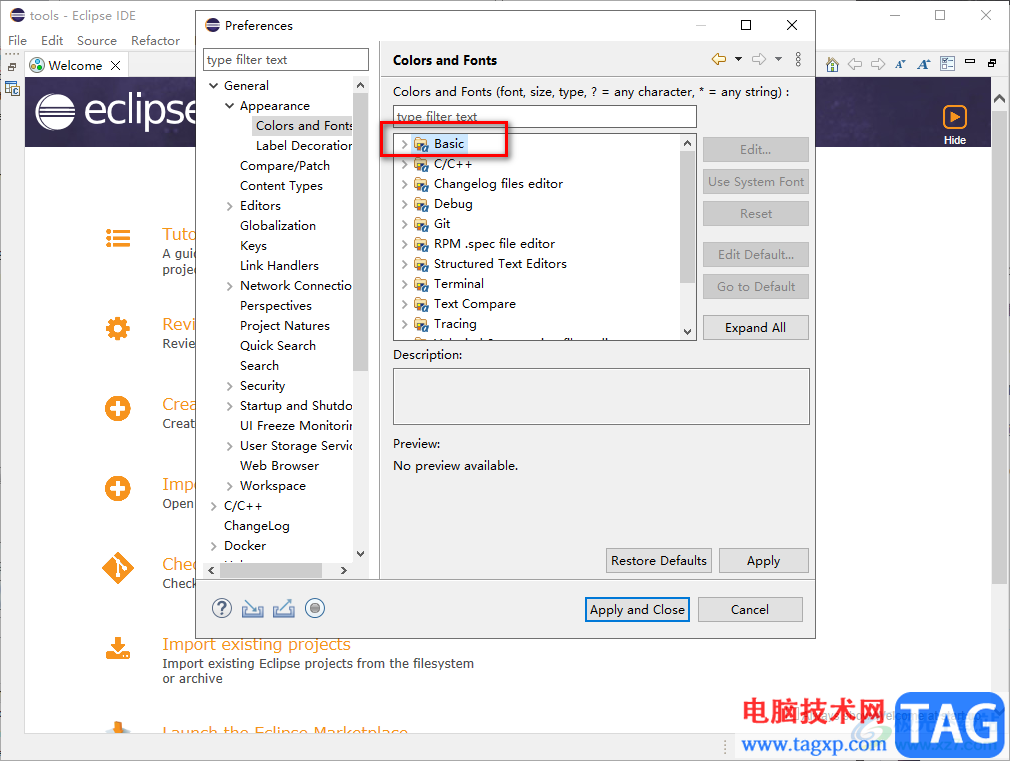Open the forward history dropdown arrow

tap(778, 59)
